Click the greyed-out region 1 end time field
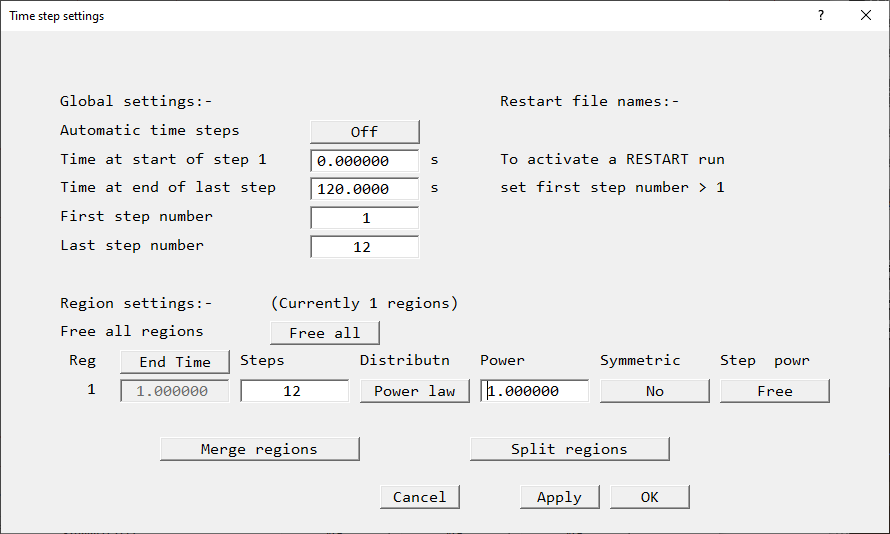The width and height of the screenshot is (890, 534). coord(175,391)
